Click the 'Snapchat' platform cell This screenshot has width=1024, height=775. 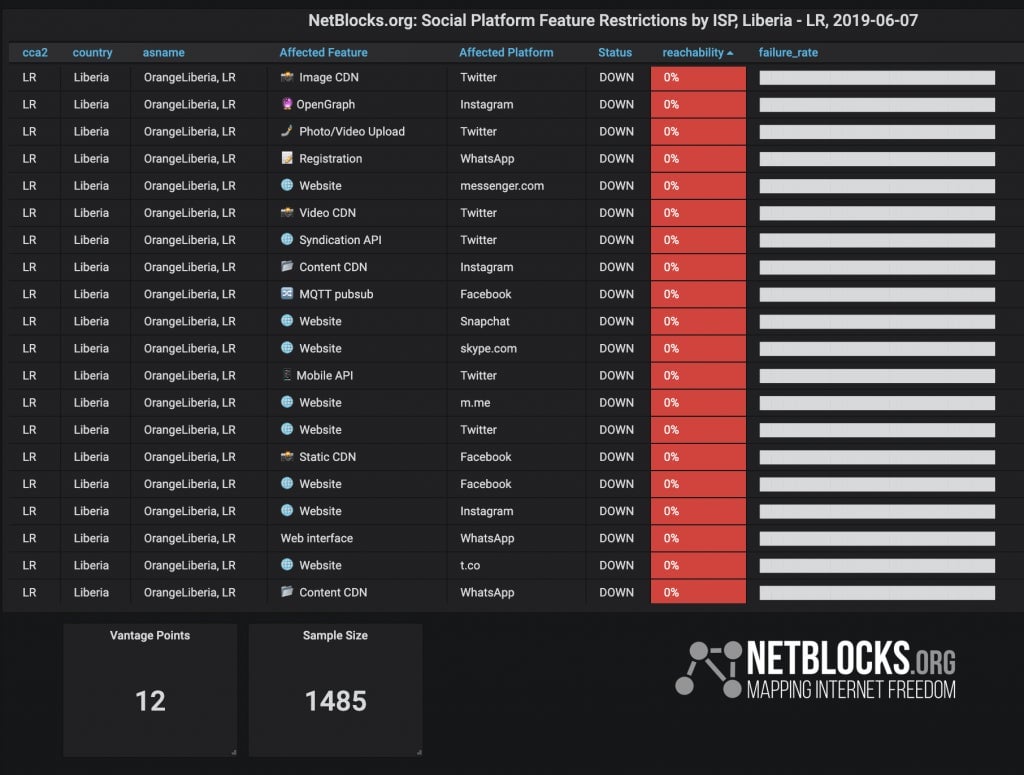[485, 321]
